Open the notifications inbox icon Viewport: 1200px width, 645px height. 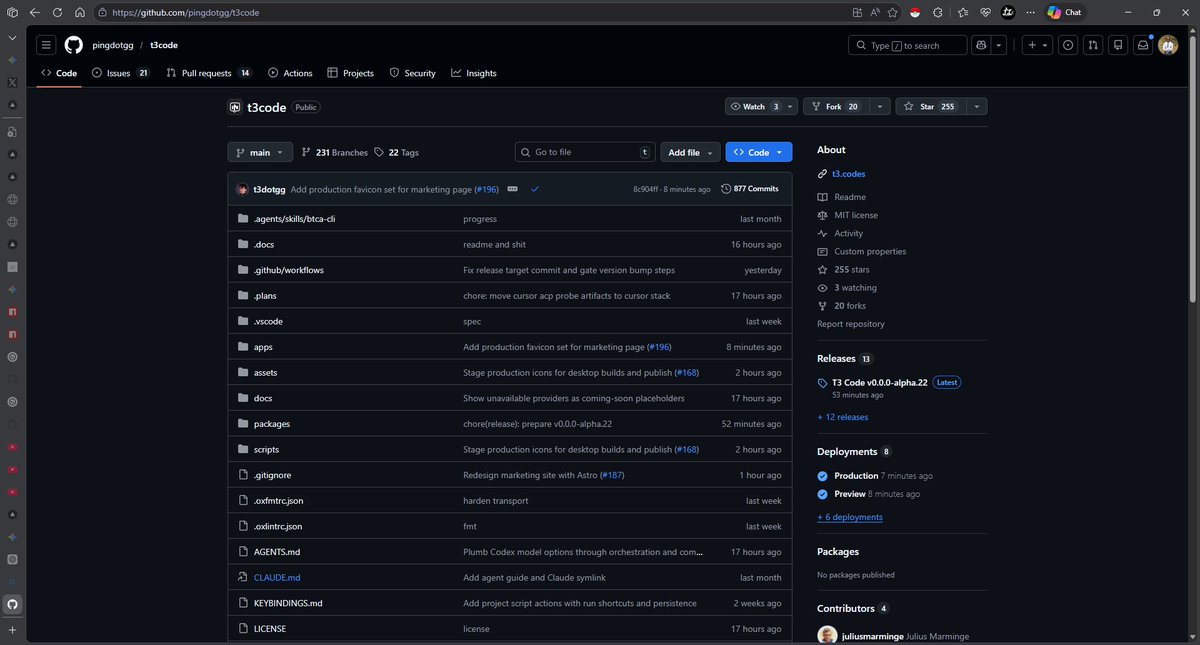point(1142,45)
